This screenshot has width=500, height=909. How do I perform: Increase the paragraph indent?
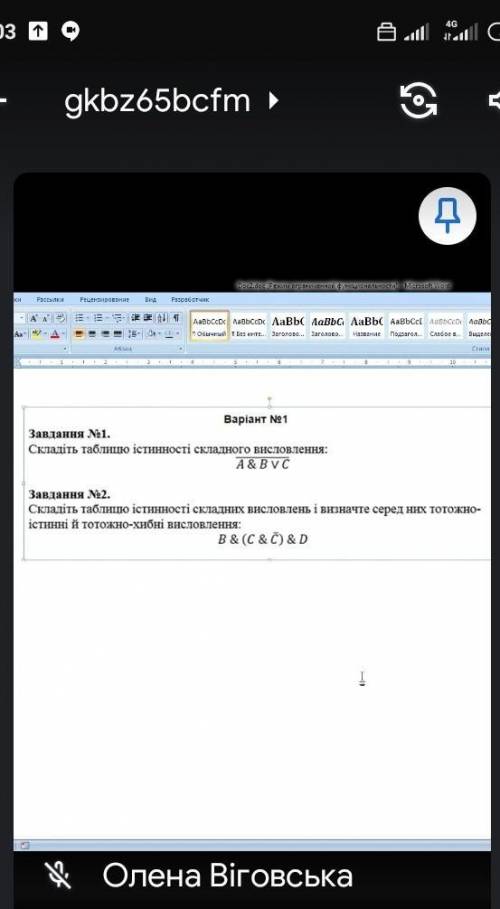(148, 318)
